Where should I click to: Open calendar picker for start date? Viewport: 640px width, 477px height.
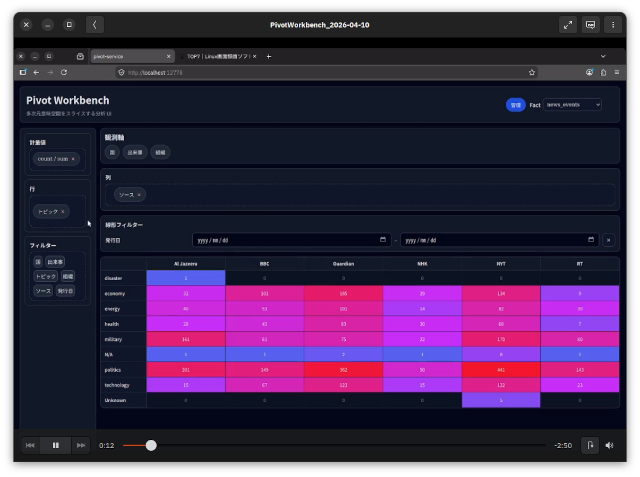click(383, 240)
